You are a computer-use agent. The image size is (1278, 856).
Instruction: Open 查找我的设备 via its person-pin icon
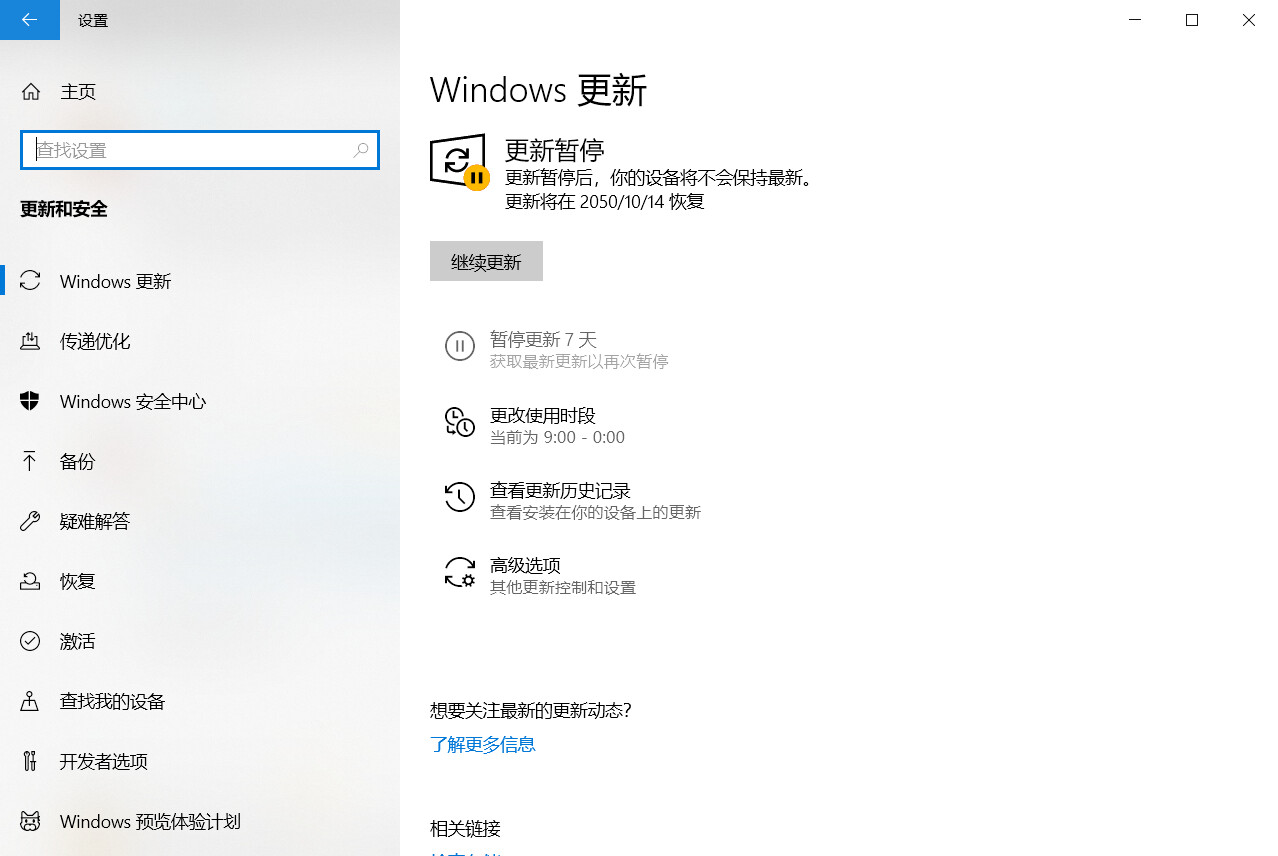click(30, 701)
